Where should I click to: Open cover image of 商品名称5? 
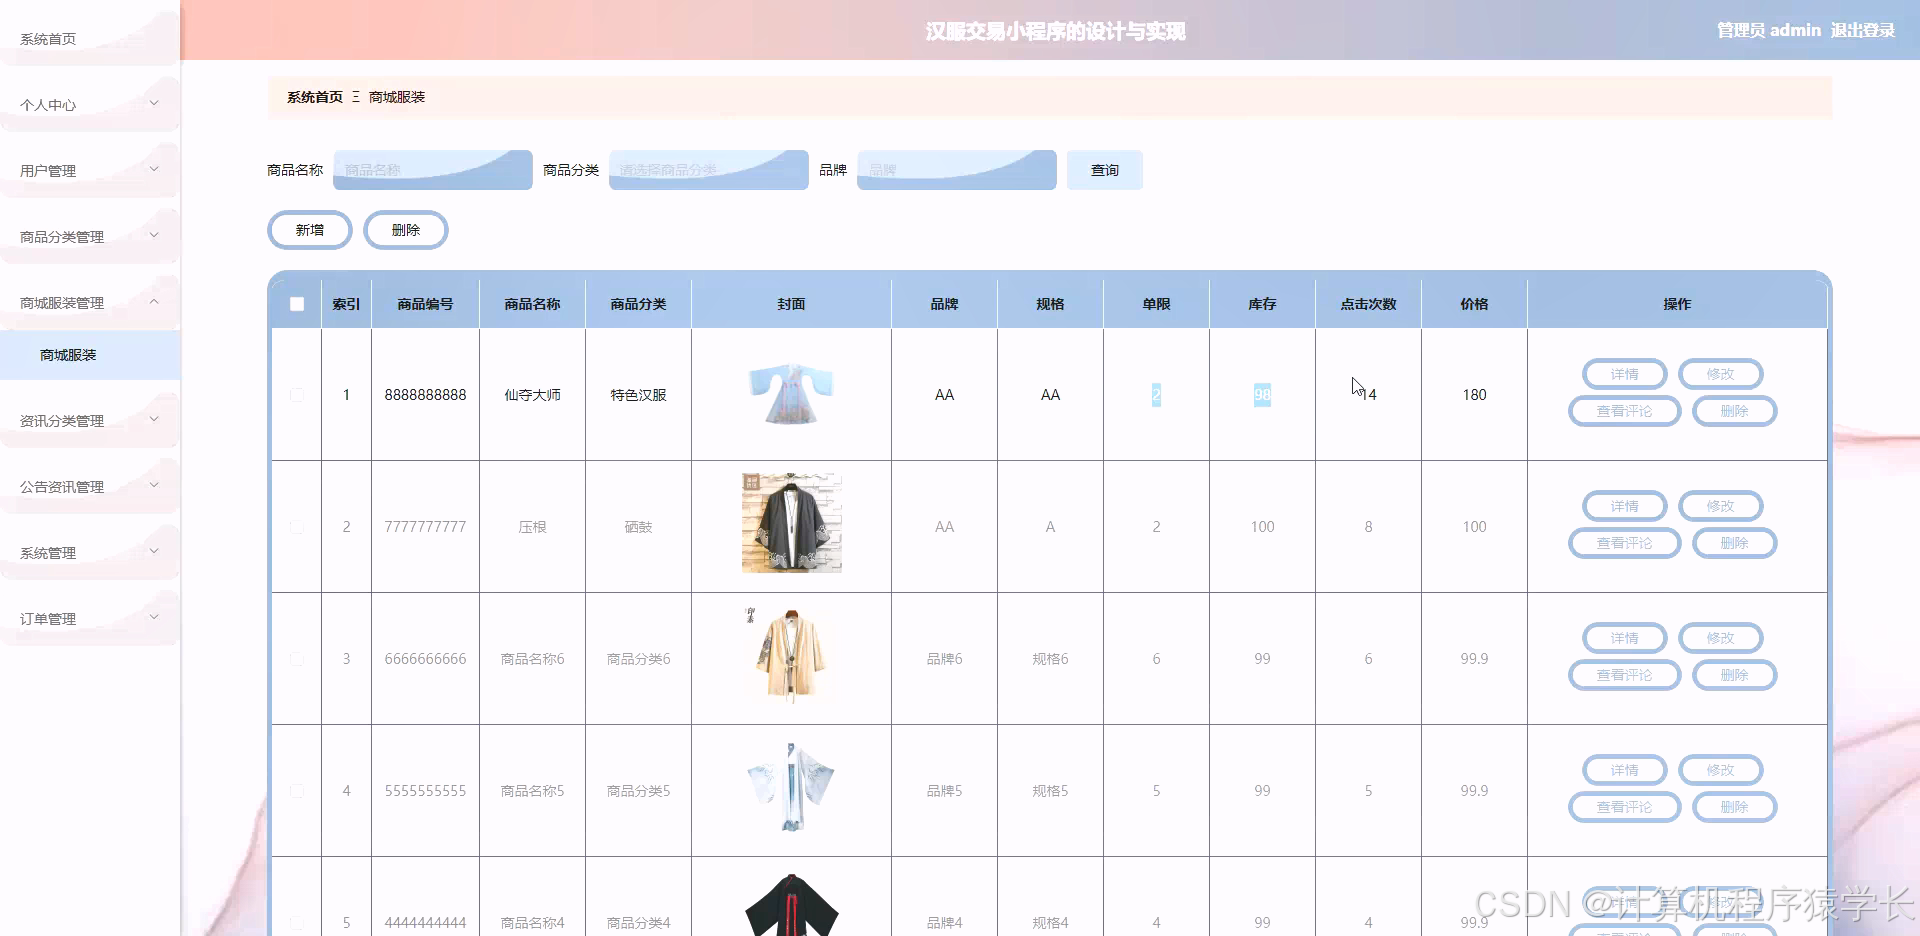point(791,787)
